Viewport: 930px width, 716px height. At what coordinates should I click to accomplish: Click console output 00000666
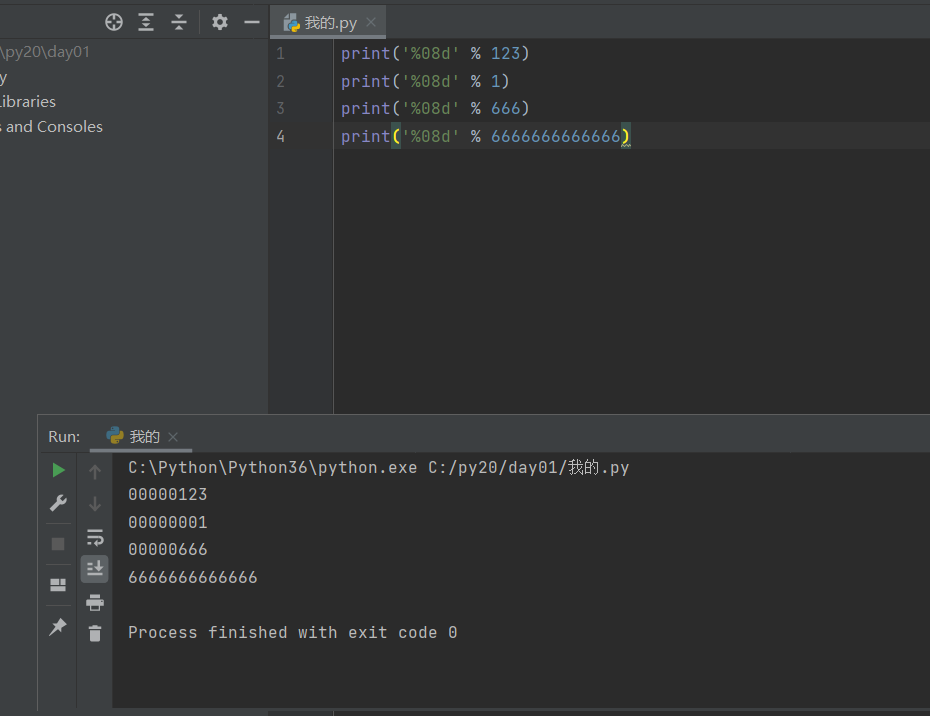(x=168, y=550)
